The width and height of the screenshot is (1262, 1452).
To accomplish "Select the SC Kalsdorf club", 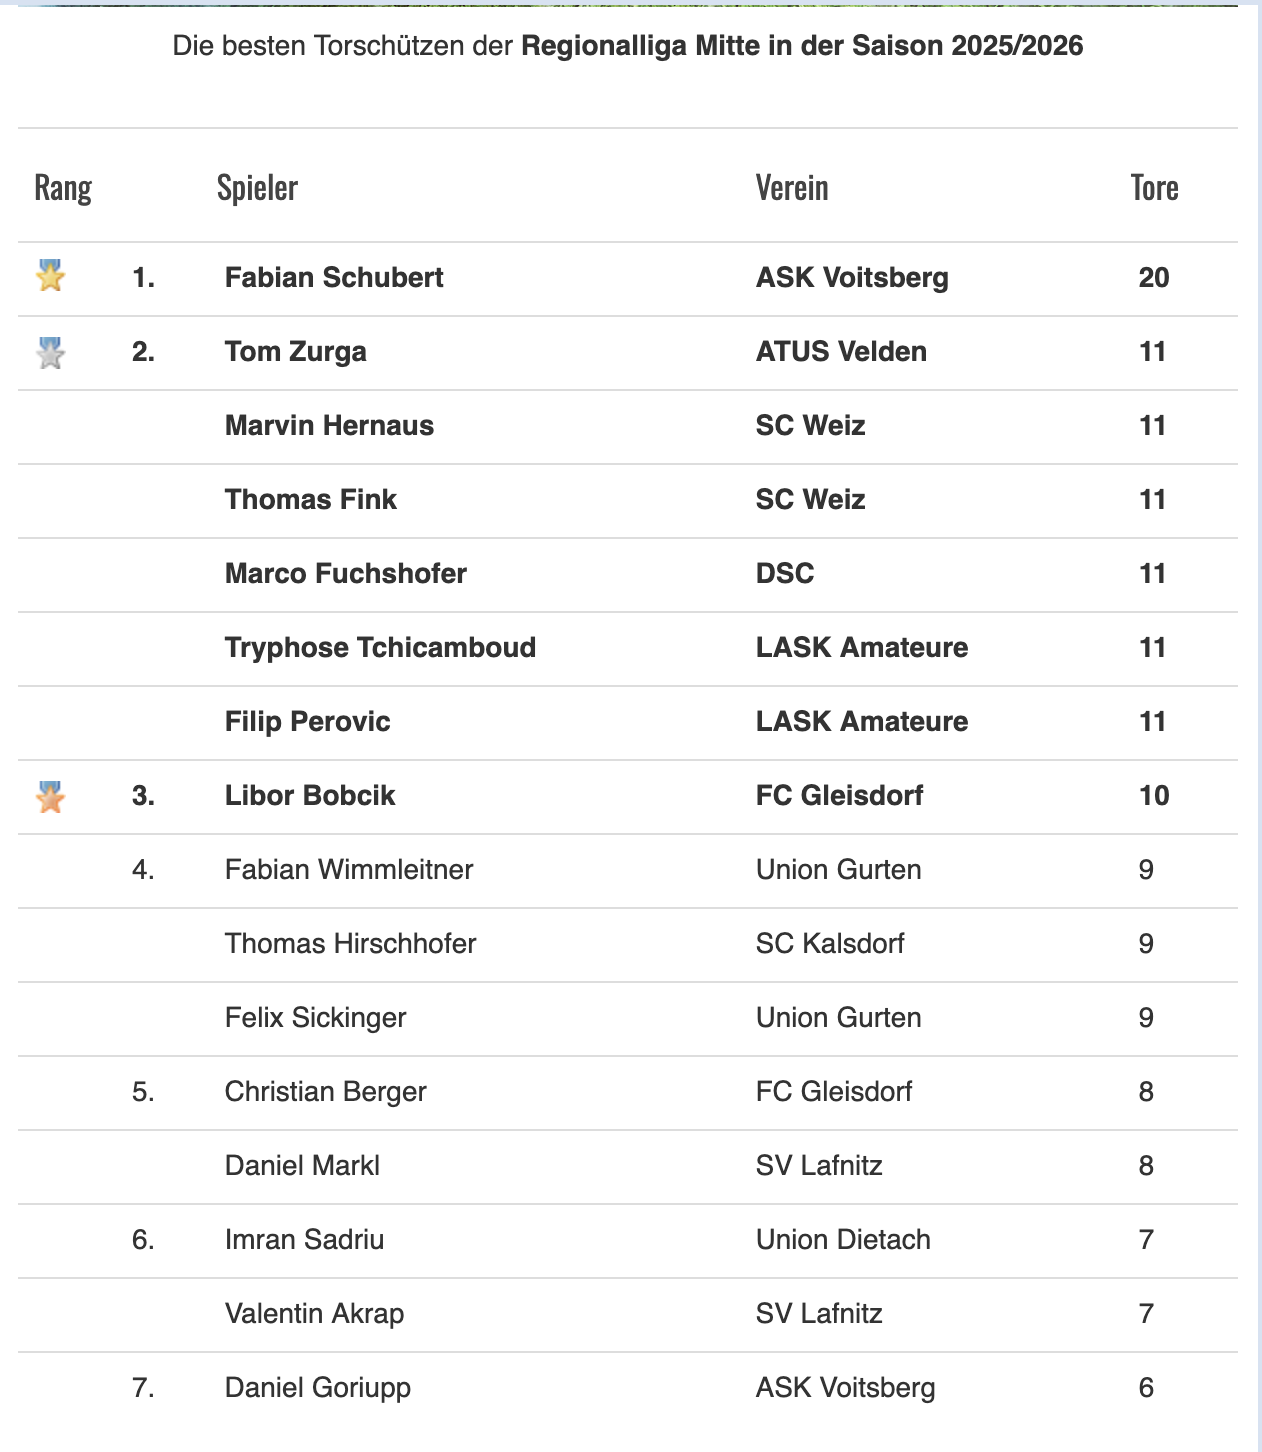I will point(830,943).
